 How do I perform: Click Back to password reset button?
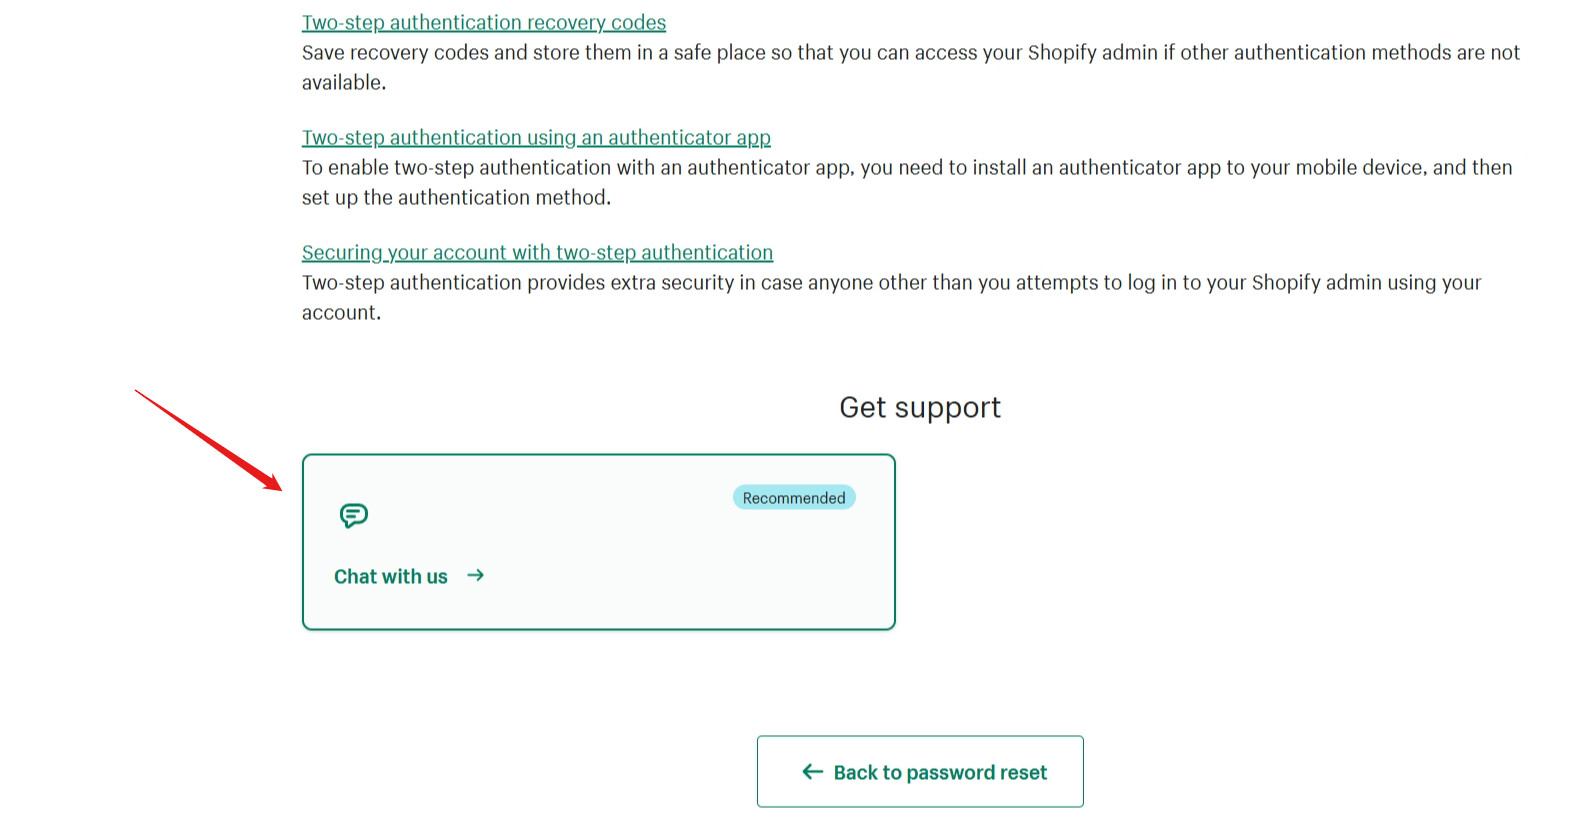point(920,772)
